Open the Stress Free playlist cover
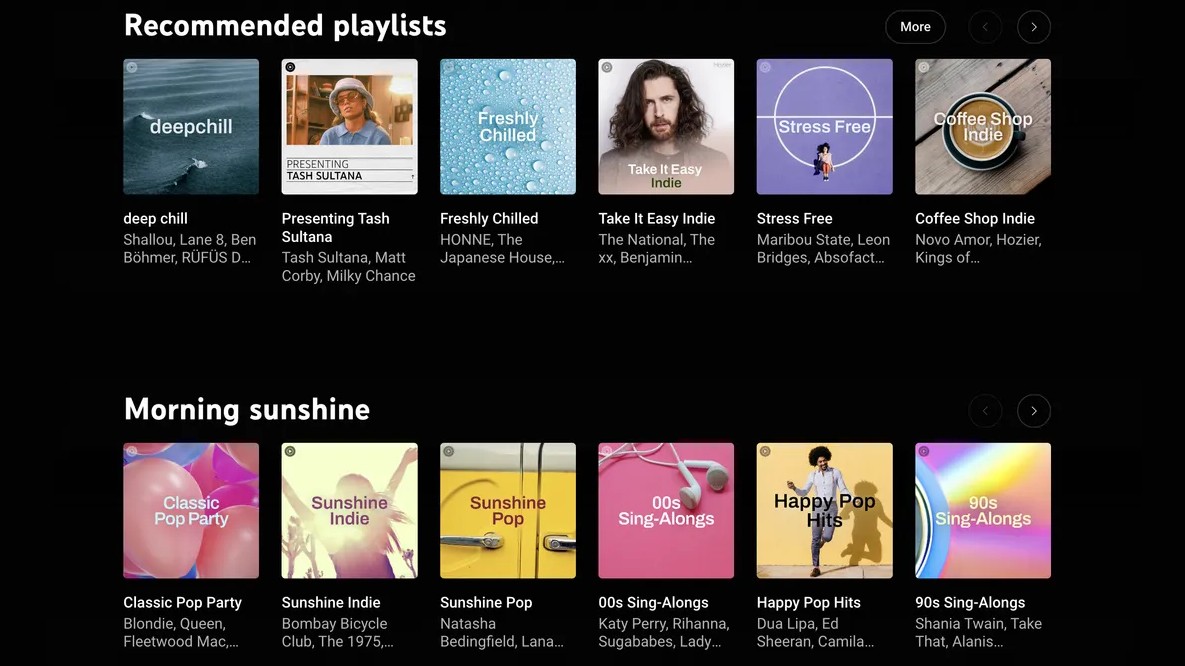Screen dimensions: 1185x666 [825, 127]
